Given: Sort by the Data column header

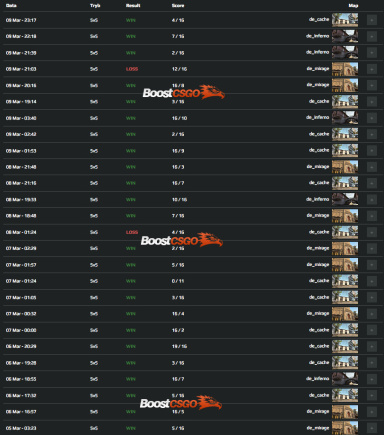Looking at the screenshot, I should pyautogui.click(x=11, y=6).
